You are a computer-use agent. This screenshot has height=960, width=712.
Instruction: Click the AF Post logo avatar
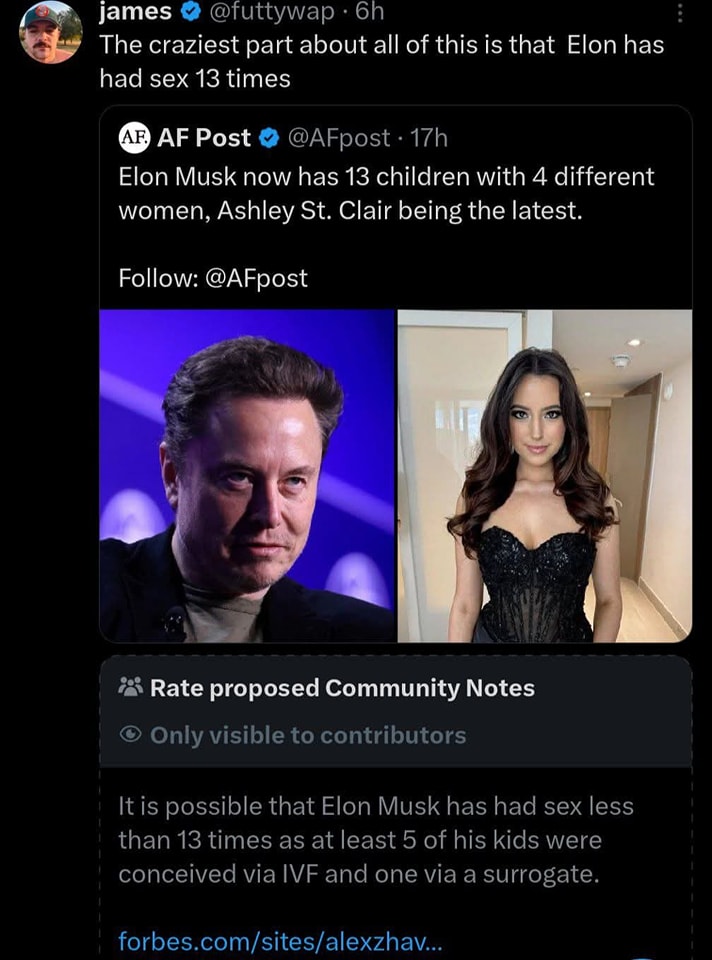click(134, 138)
